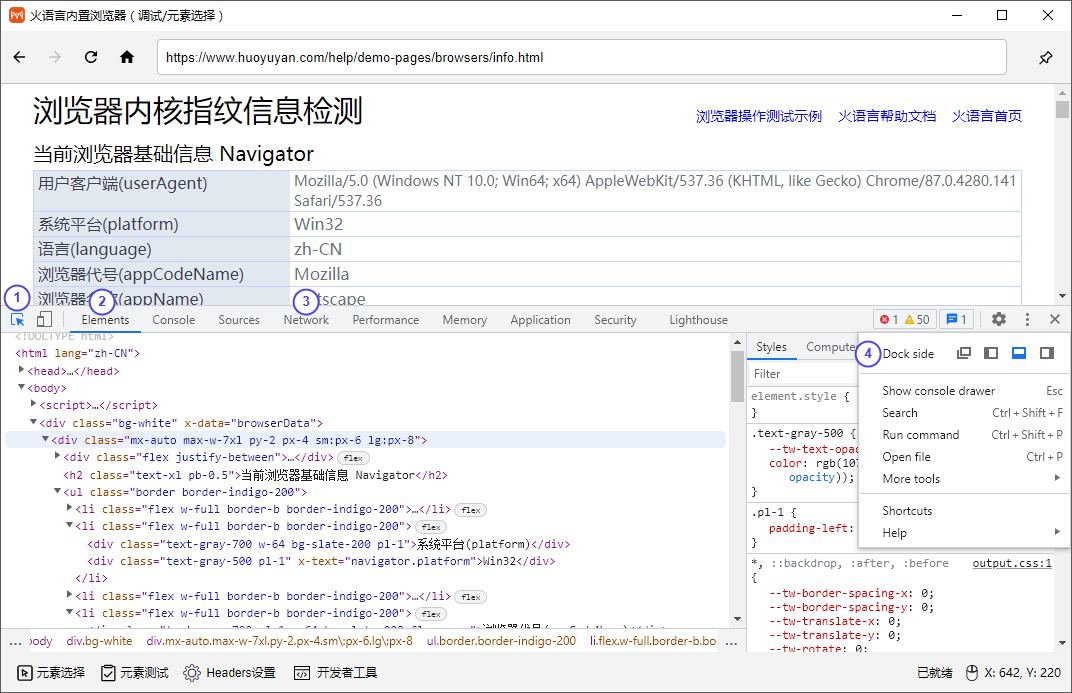Open the 火语言首页 link

pyautogui.click(x=987, y=116)
